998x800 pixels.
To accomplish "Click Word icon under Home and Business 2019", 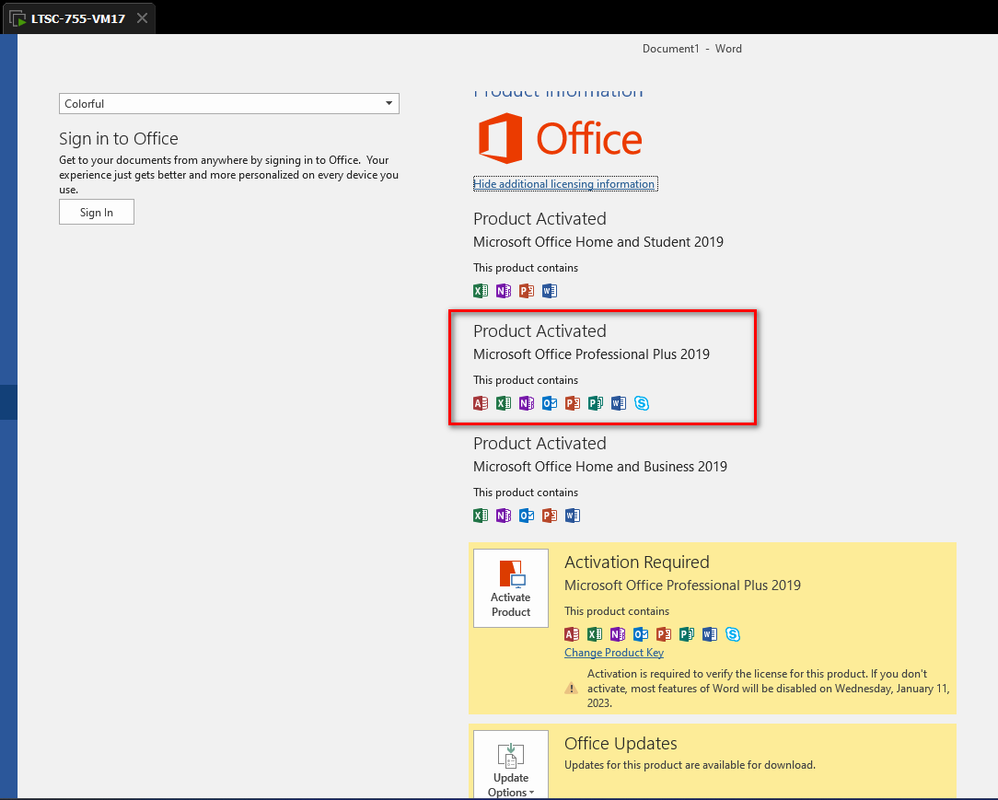I will point(572,516).
